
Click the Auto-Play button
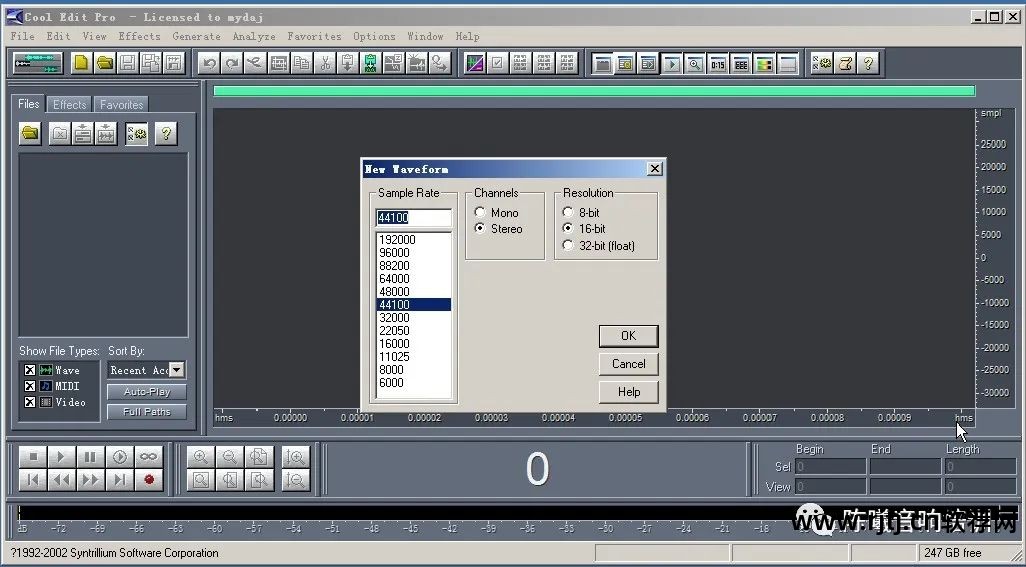pyautogui.click(x=147, y=392)
